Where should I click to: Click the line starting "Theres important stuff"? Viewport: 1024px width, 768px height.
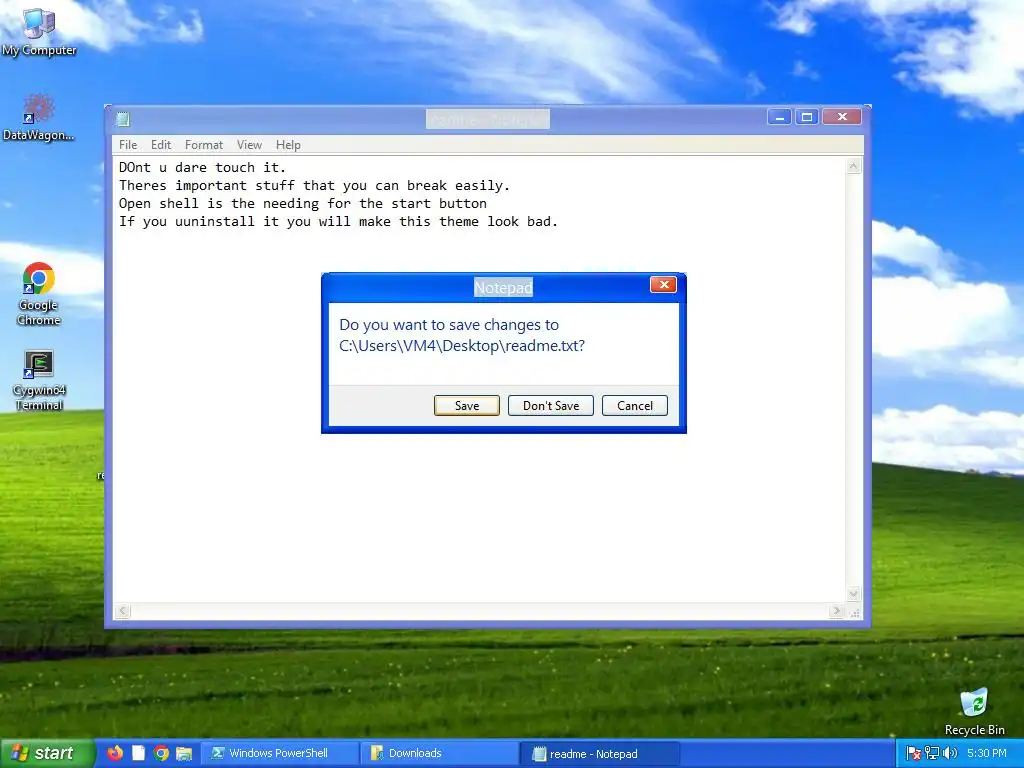point(314,185)
